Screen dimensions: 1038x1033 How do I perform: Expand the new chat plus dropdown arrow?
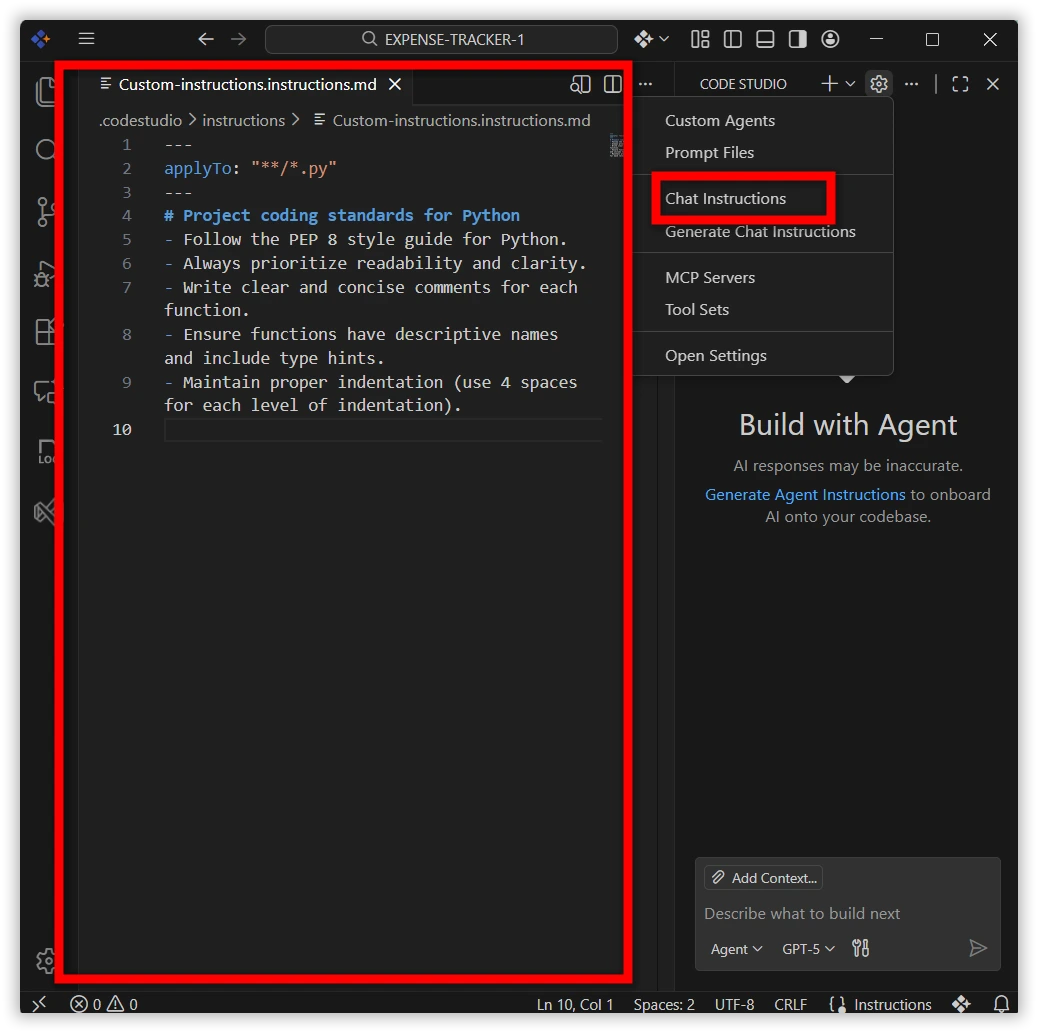[851, 84]
